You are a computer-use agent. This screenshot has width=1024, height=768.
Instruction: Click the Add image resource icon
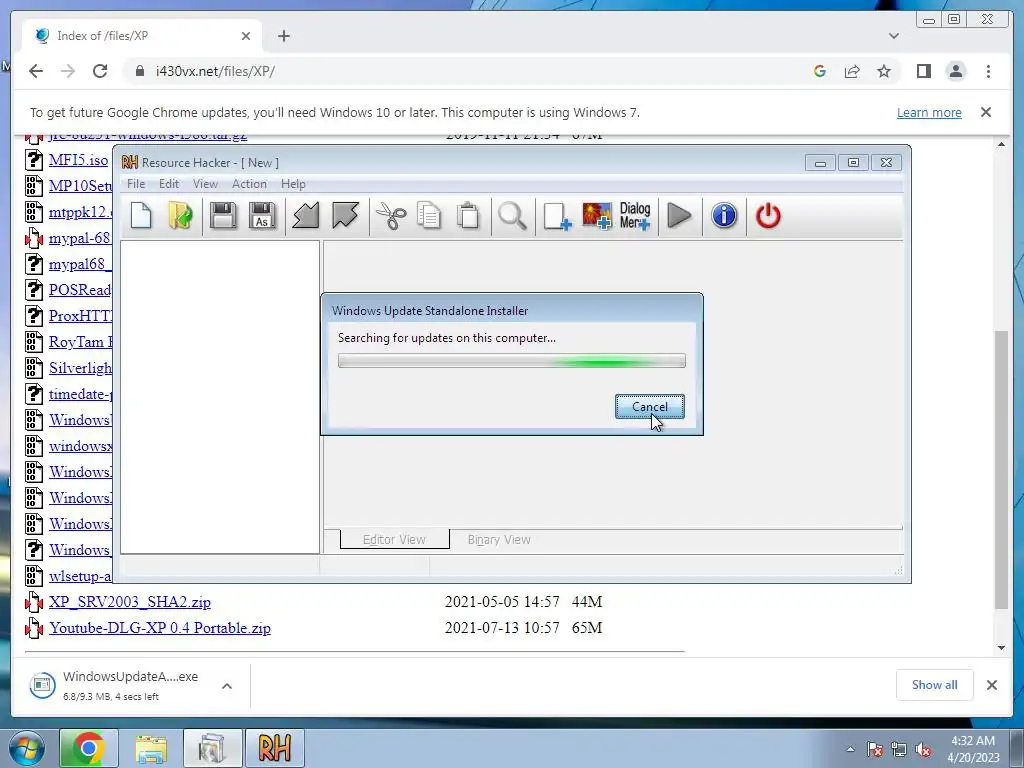596,216
